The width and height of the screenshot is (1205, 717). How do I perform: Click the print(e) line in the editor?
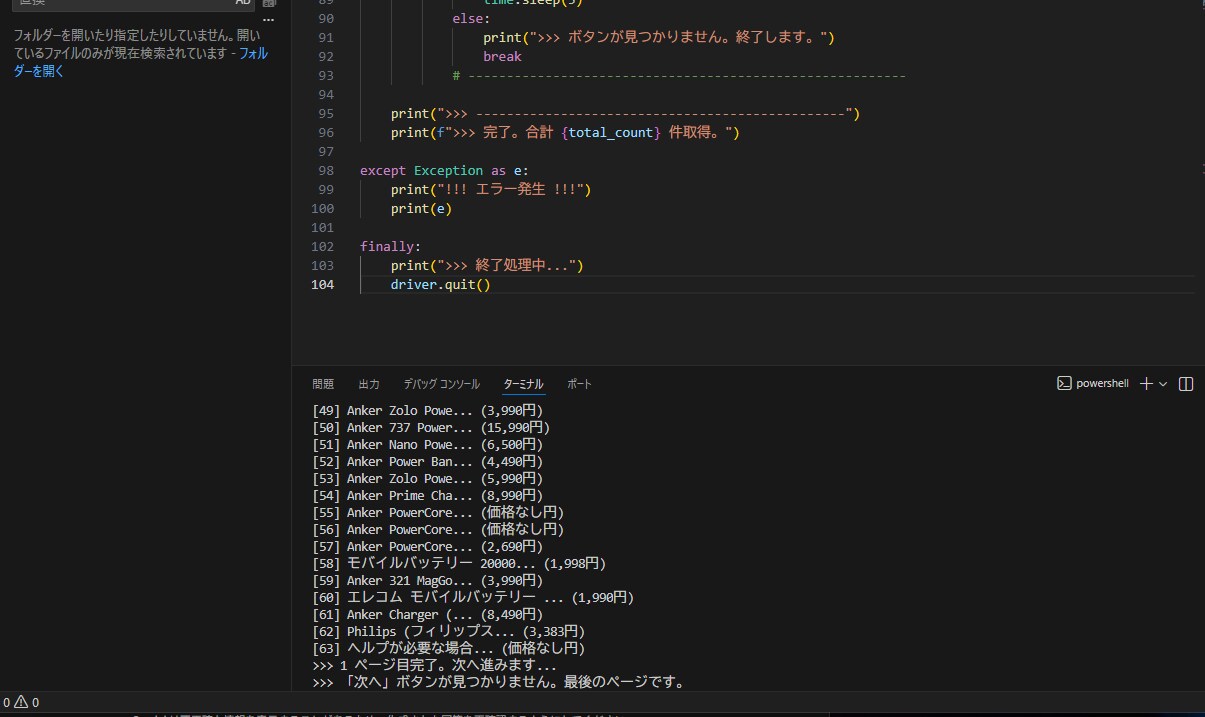tap(421, 209)
